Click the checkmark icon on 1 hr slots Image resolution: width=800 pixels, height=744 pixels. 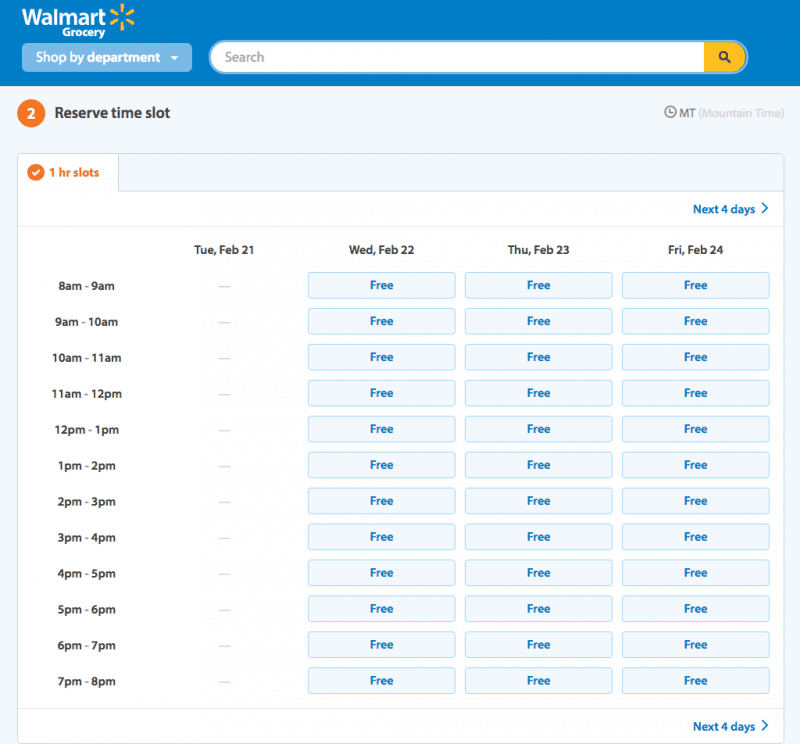pos(36,172)
